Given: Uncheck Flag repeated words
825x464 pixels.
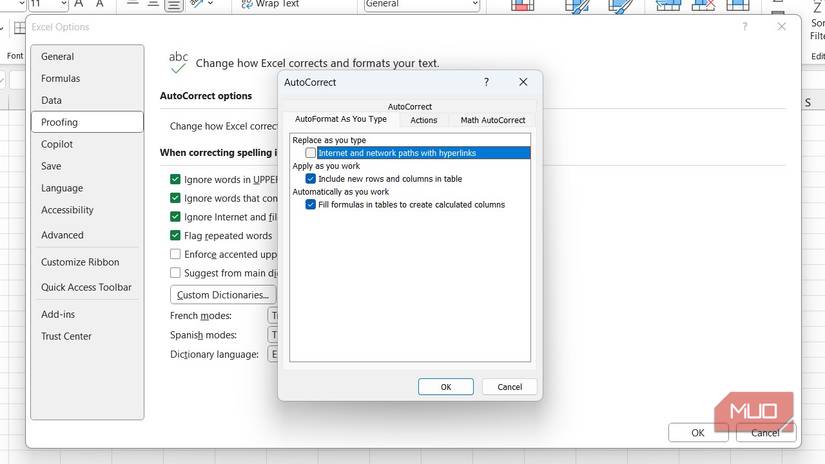Looking at the screenshot, I should click(175, 235).
